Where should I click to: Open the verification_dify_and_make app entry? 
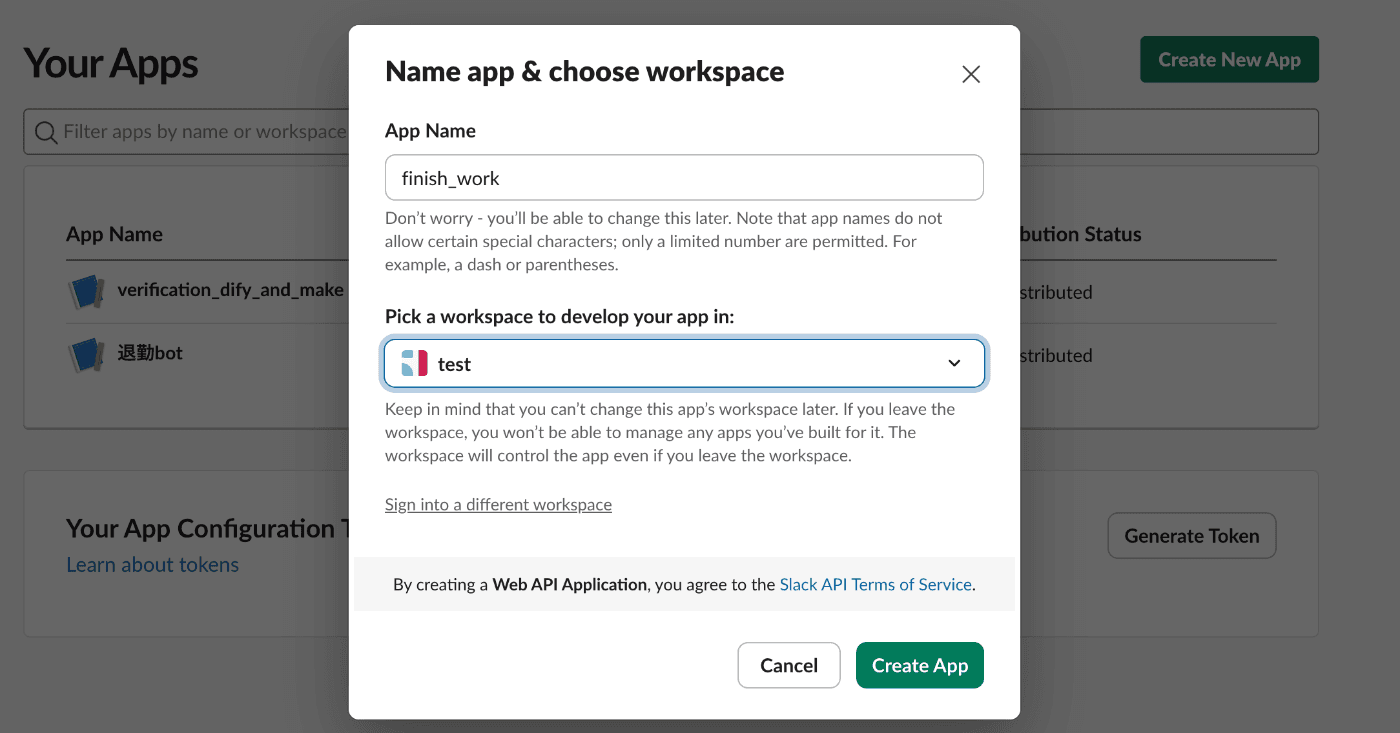(x=230, y=290)
